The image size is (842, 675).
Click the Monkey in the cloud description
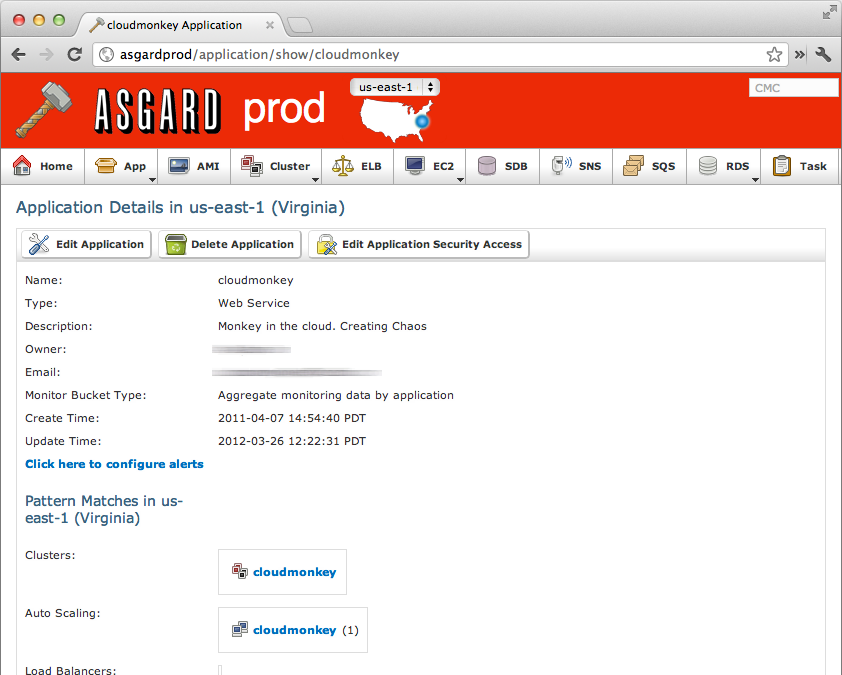[x=322, y=326]
